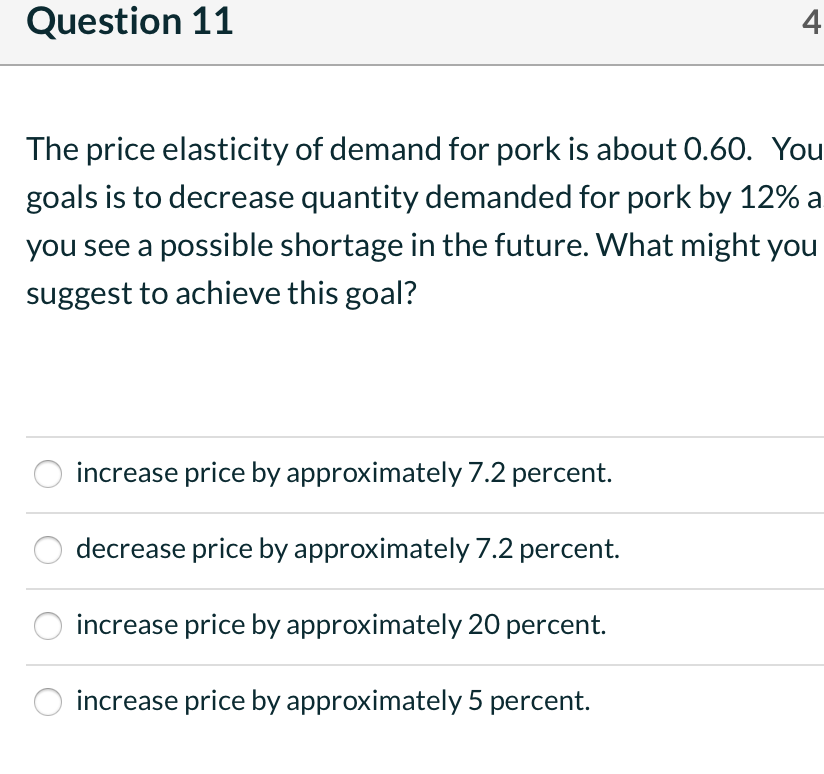Select the radio button for 'increase price by approximately 5 percent'

[x=48, y=702]
